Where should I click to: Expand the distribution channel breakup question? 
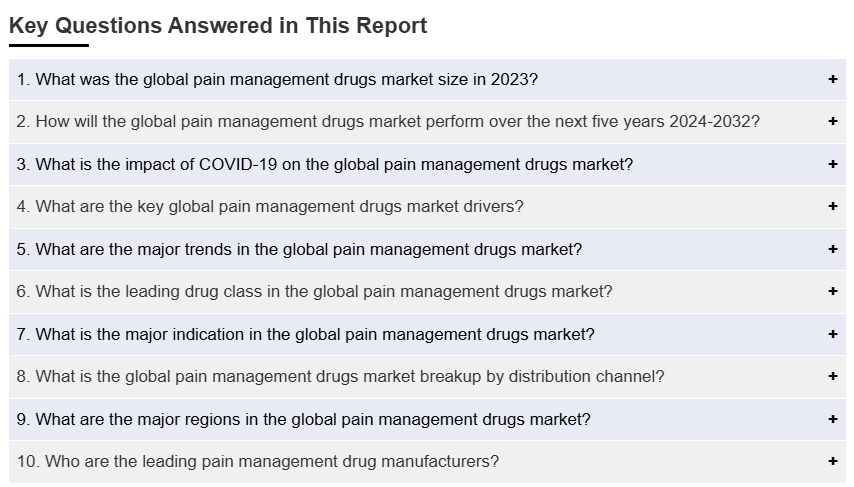[x=340, y=377]
